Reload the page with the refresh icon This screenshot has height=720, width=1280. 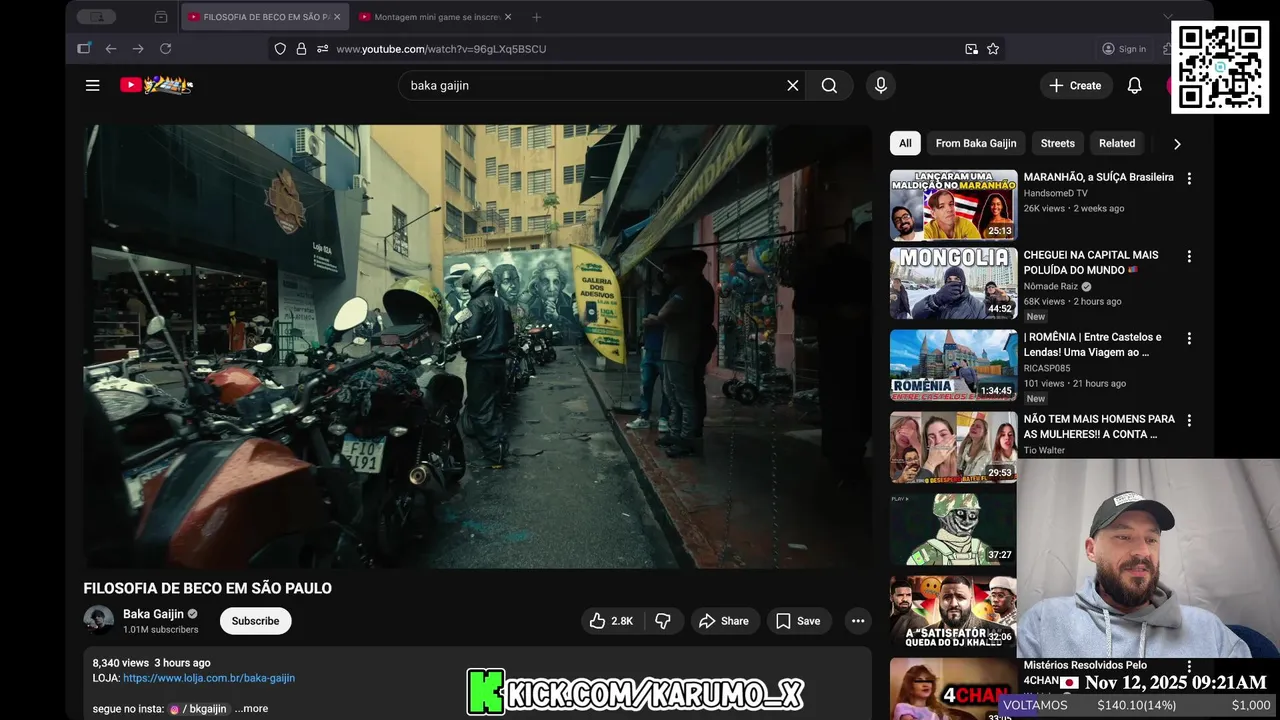[x=165, y=48]
